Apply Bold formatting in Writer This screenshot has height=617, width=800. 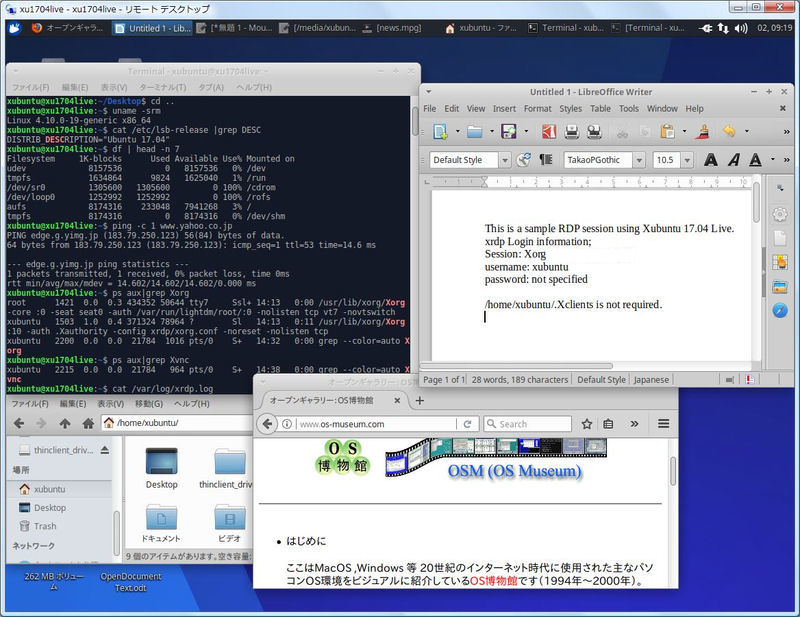pyautogui.click(x=710, y=160)
